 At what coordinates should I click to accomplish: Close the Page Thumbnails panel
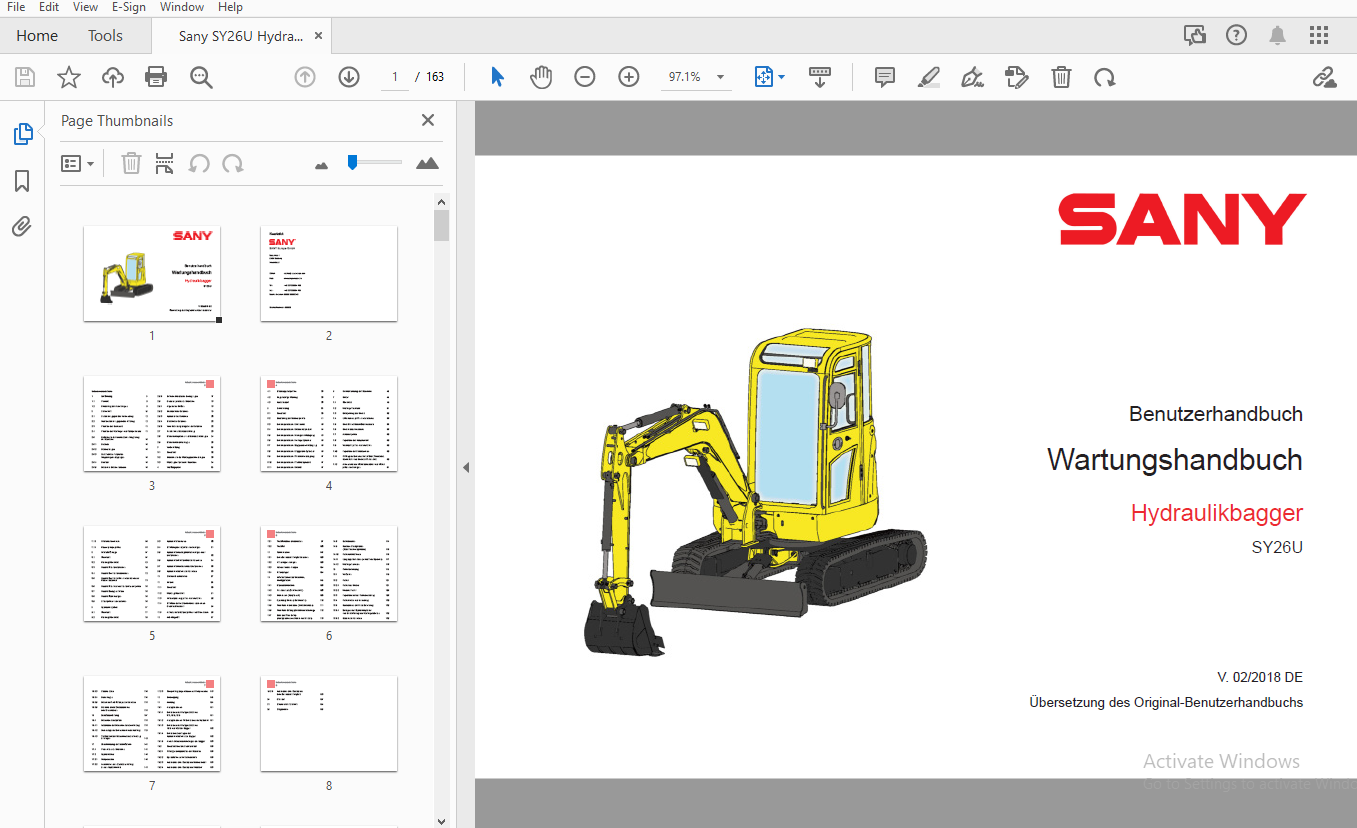point(428,120)
